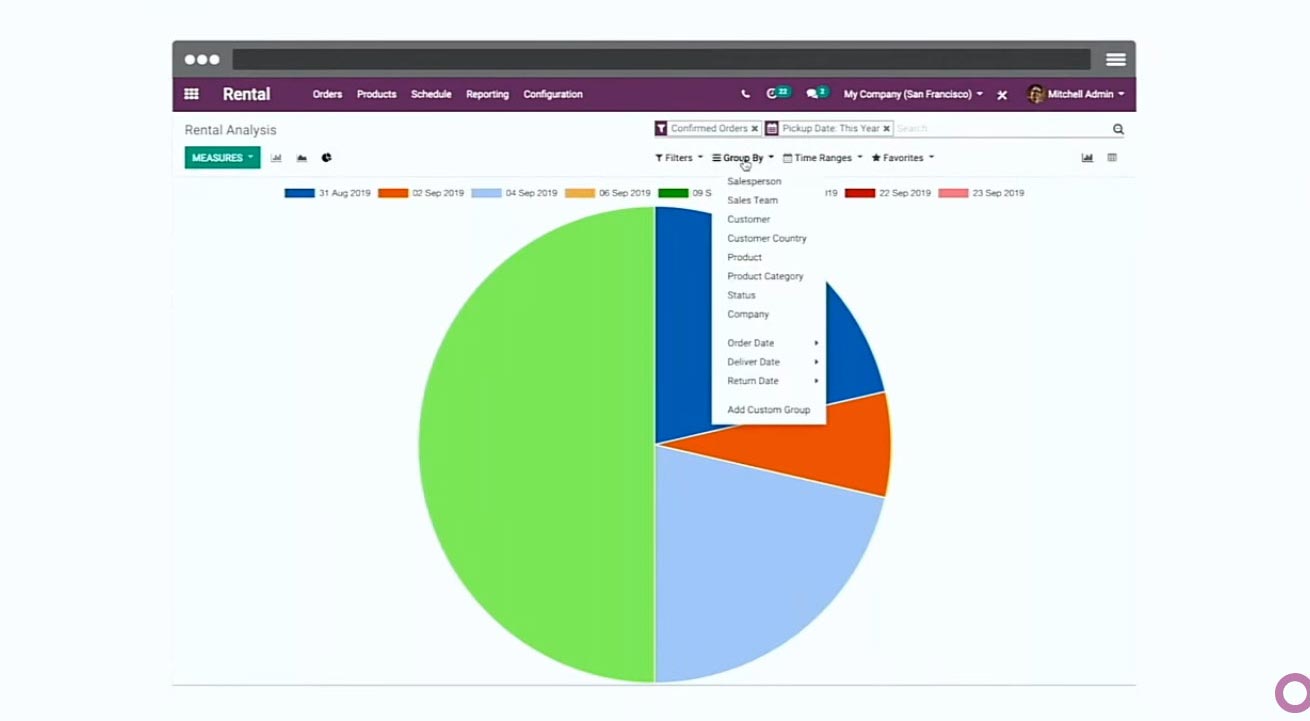Expand Return Date submenu
The width and height of the screenshot is (1310, 721).
point(768,381)
